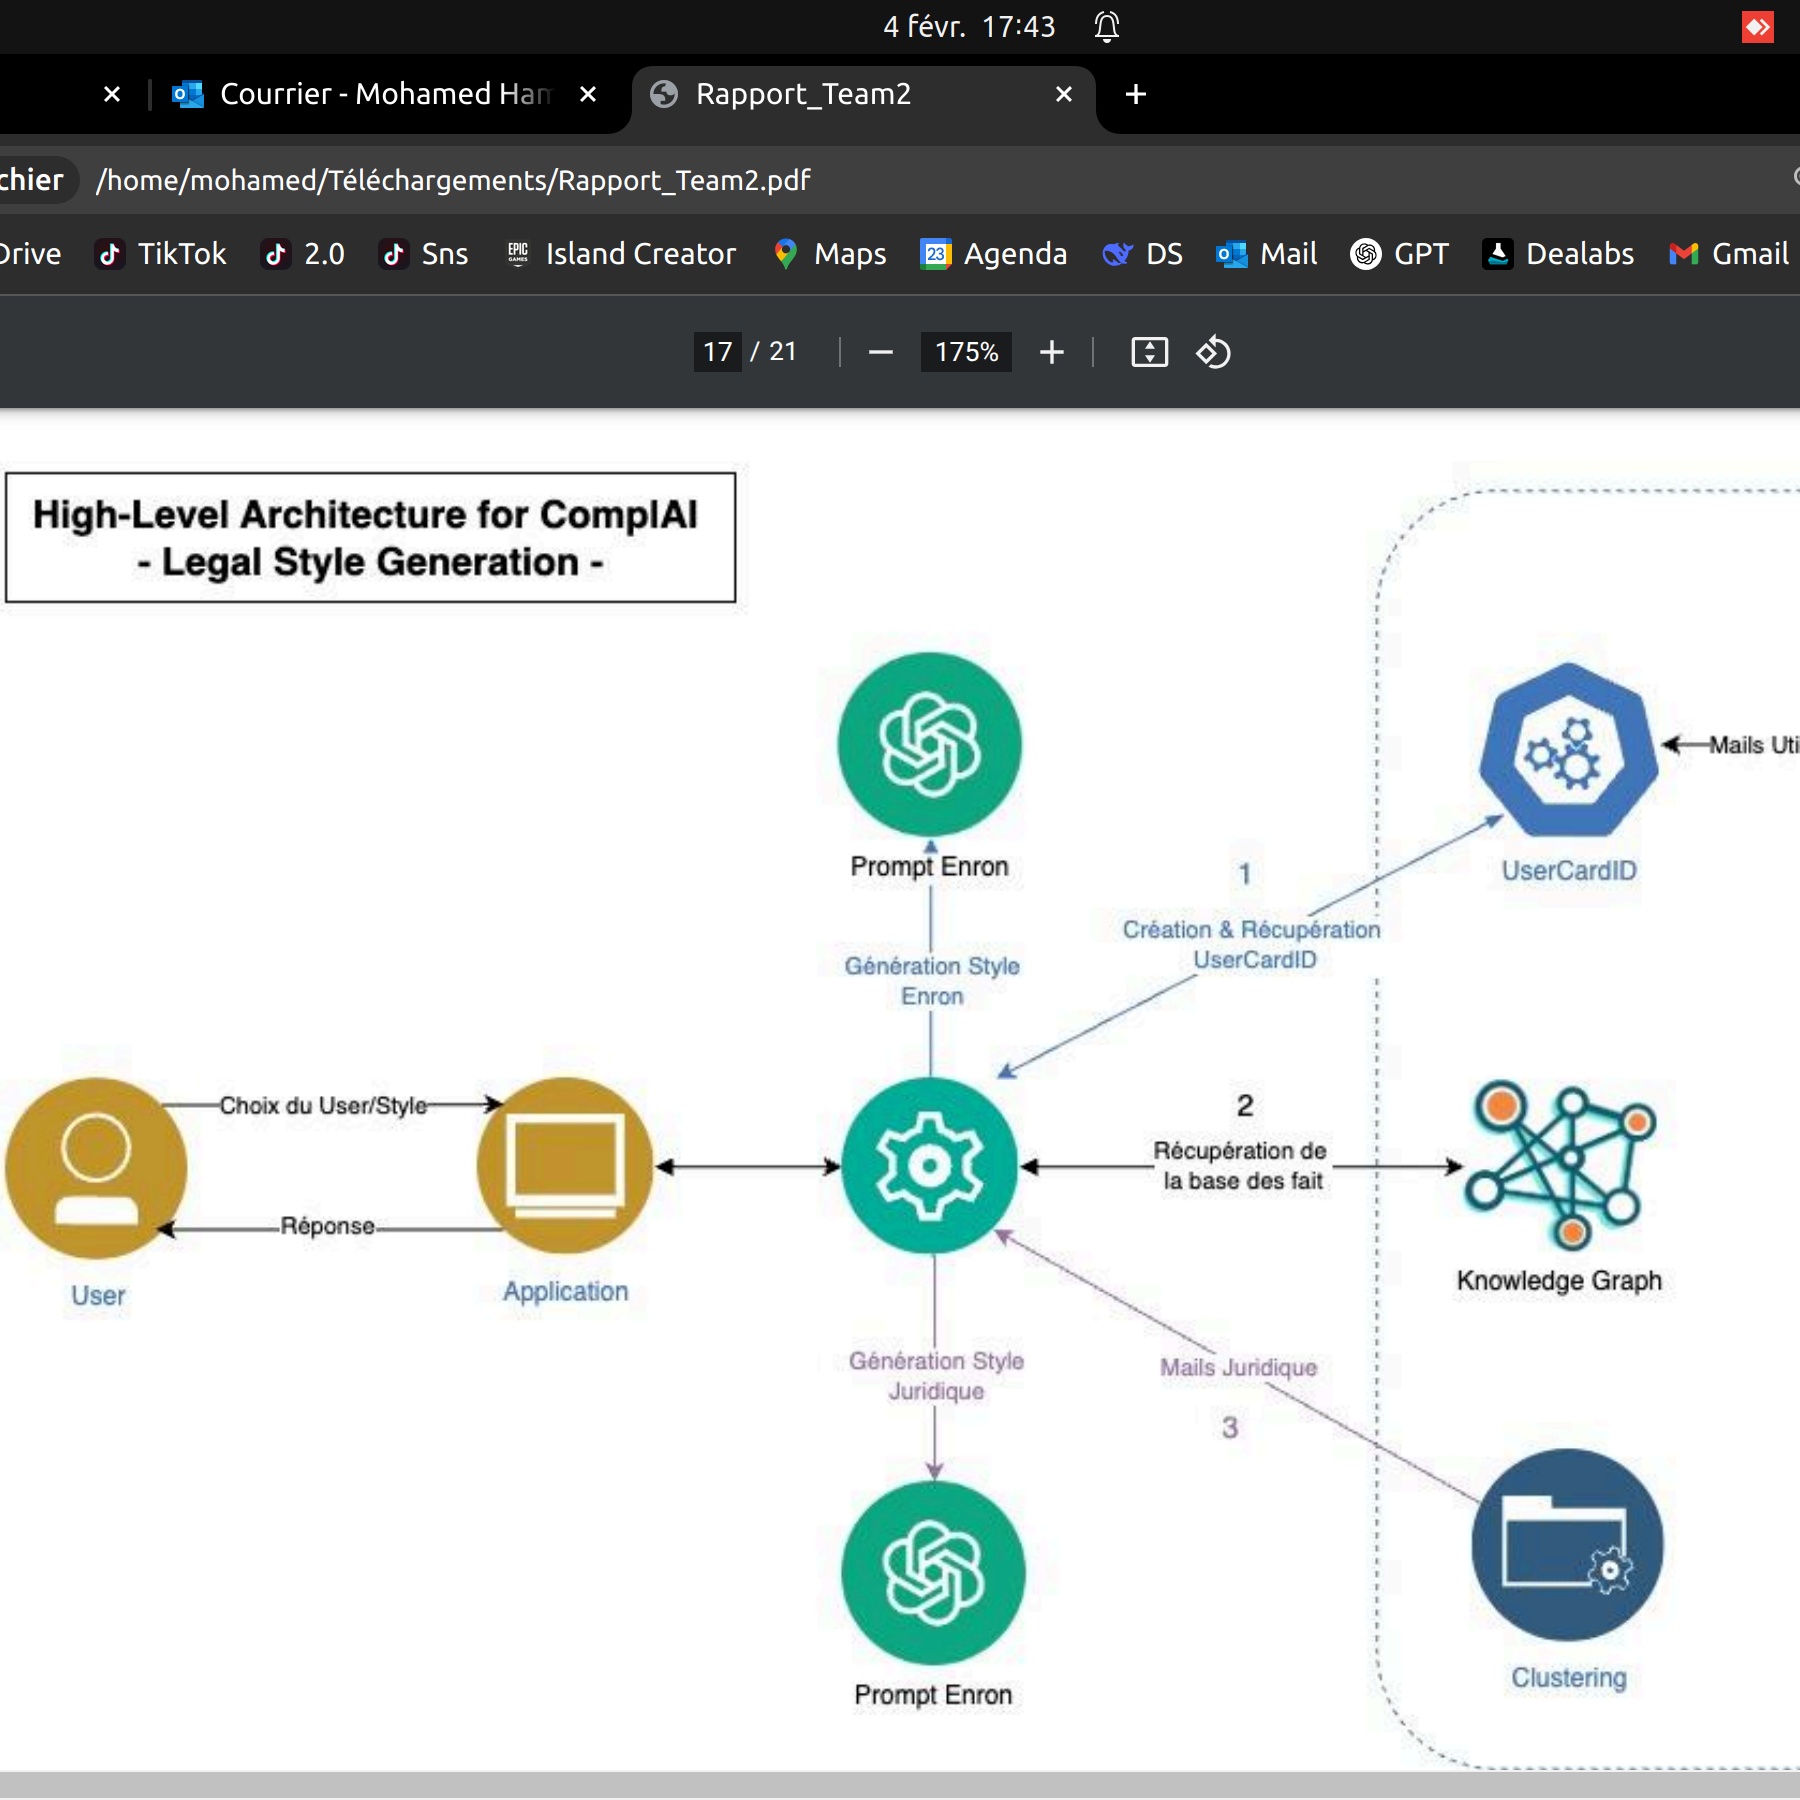Viewport: 1800px width, 1800px height.
Task: Click the rotate document icon
Action: 1213,352
